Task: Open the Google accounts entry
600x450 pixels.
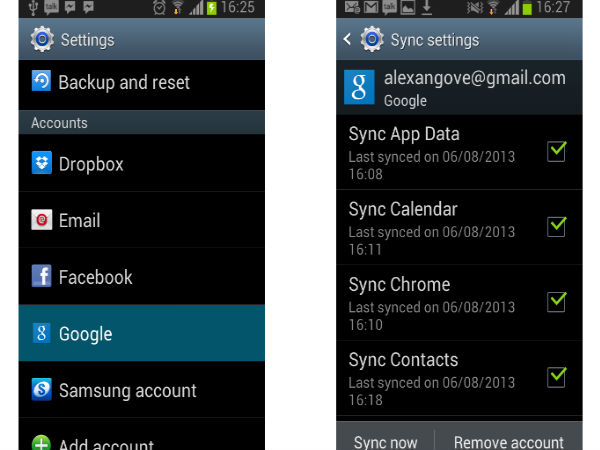Action: pos(142,334)
